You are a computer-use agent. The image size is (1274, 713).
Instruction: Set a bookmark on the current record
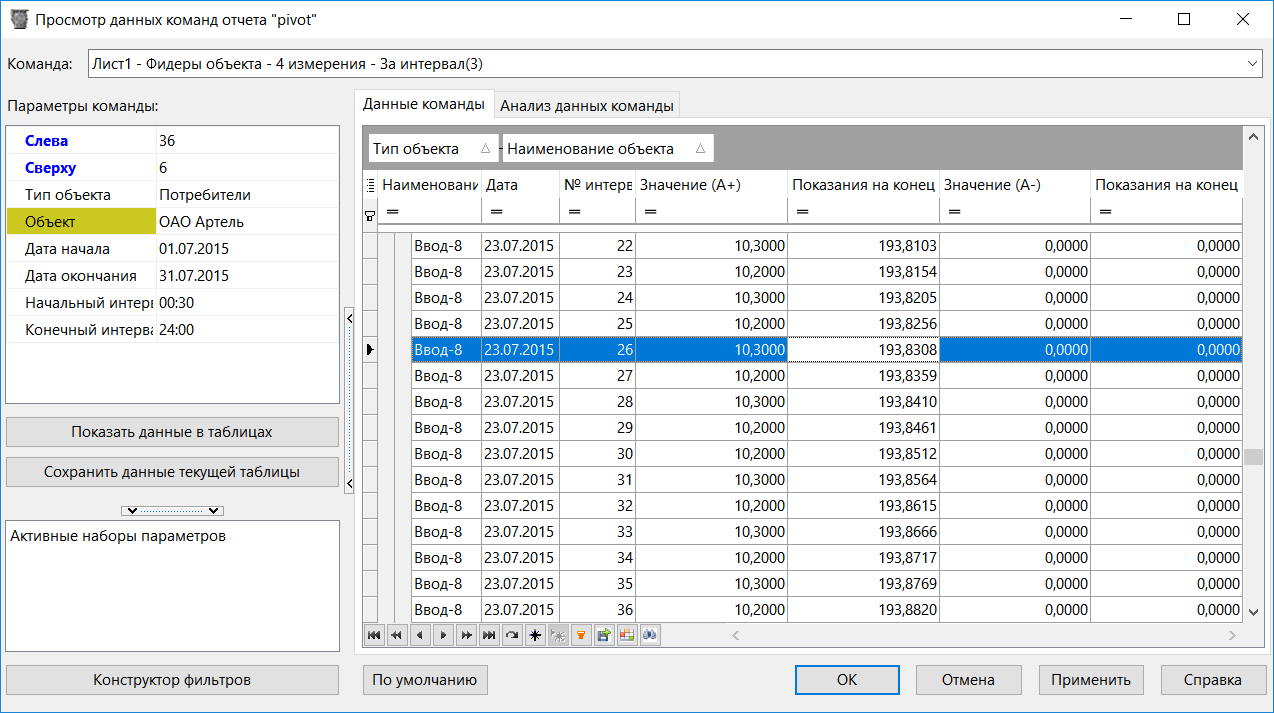tap(535, 635)
